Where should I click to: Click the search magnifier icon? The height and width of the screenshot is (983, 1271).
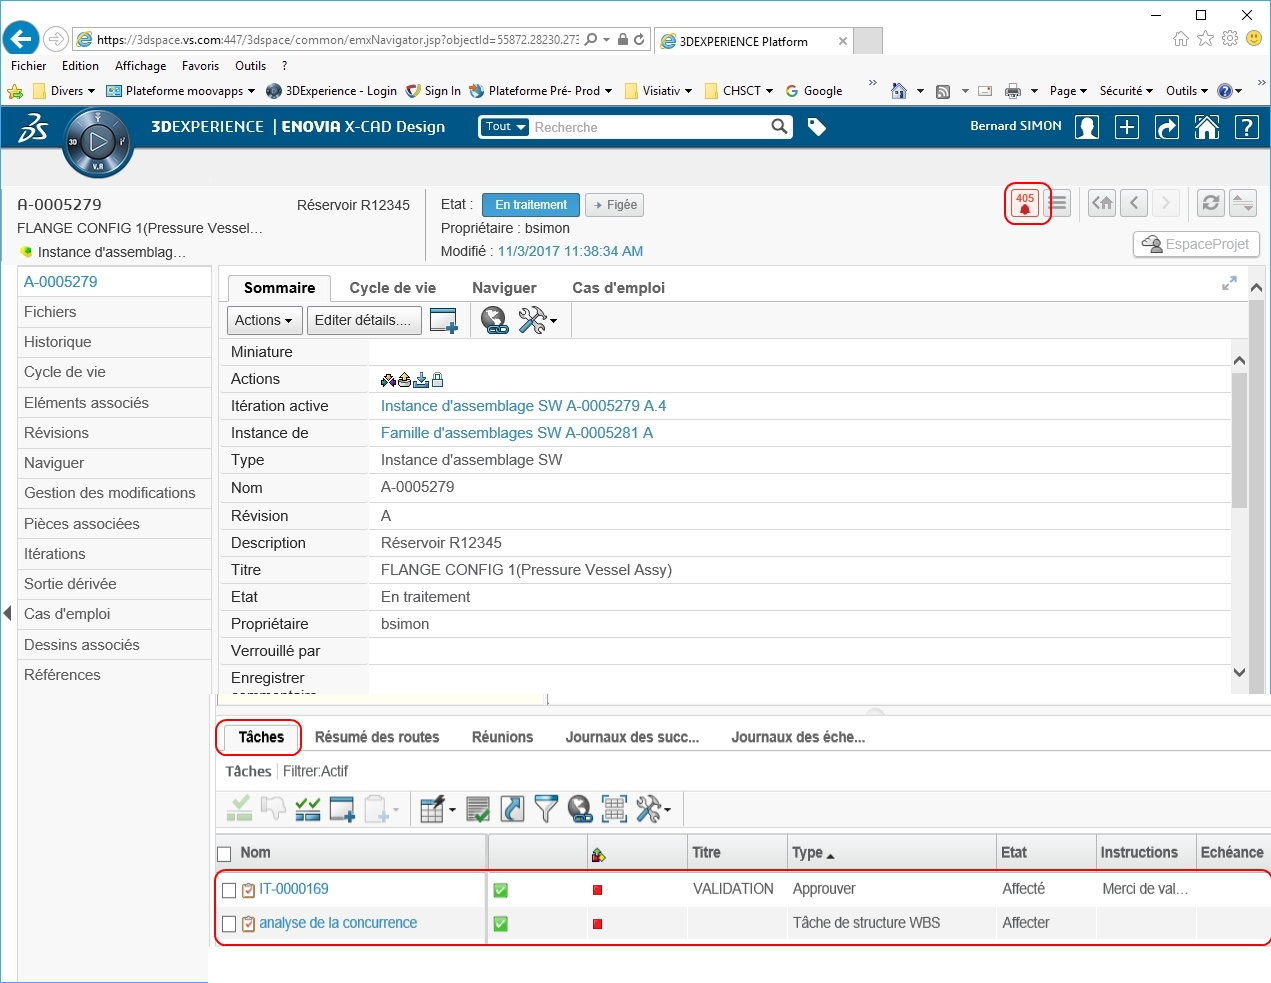pyautogui.click(x=780, y=127)
